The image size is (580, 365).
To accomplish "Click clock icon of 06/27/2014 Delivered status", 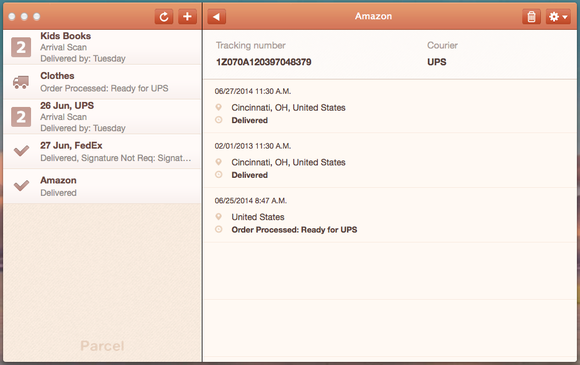I will (x=219, y=120).
